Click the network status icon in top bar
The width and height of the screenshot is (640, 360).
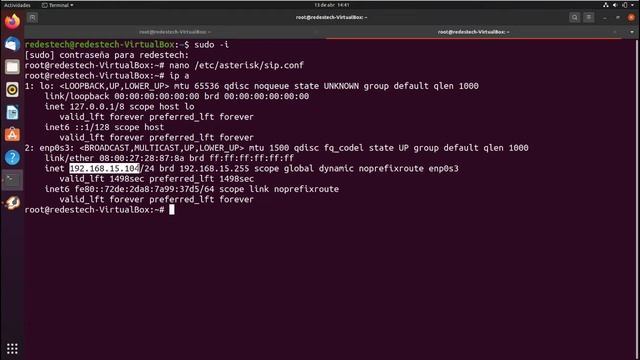(x=606, y=5)
